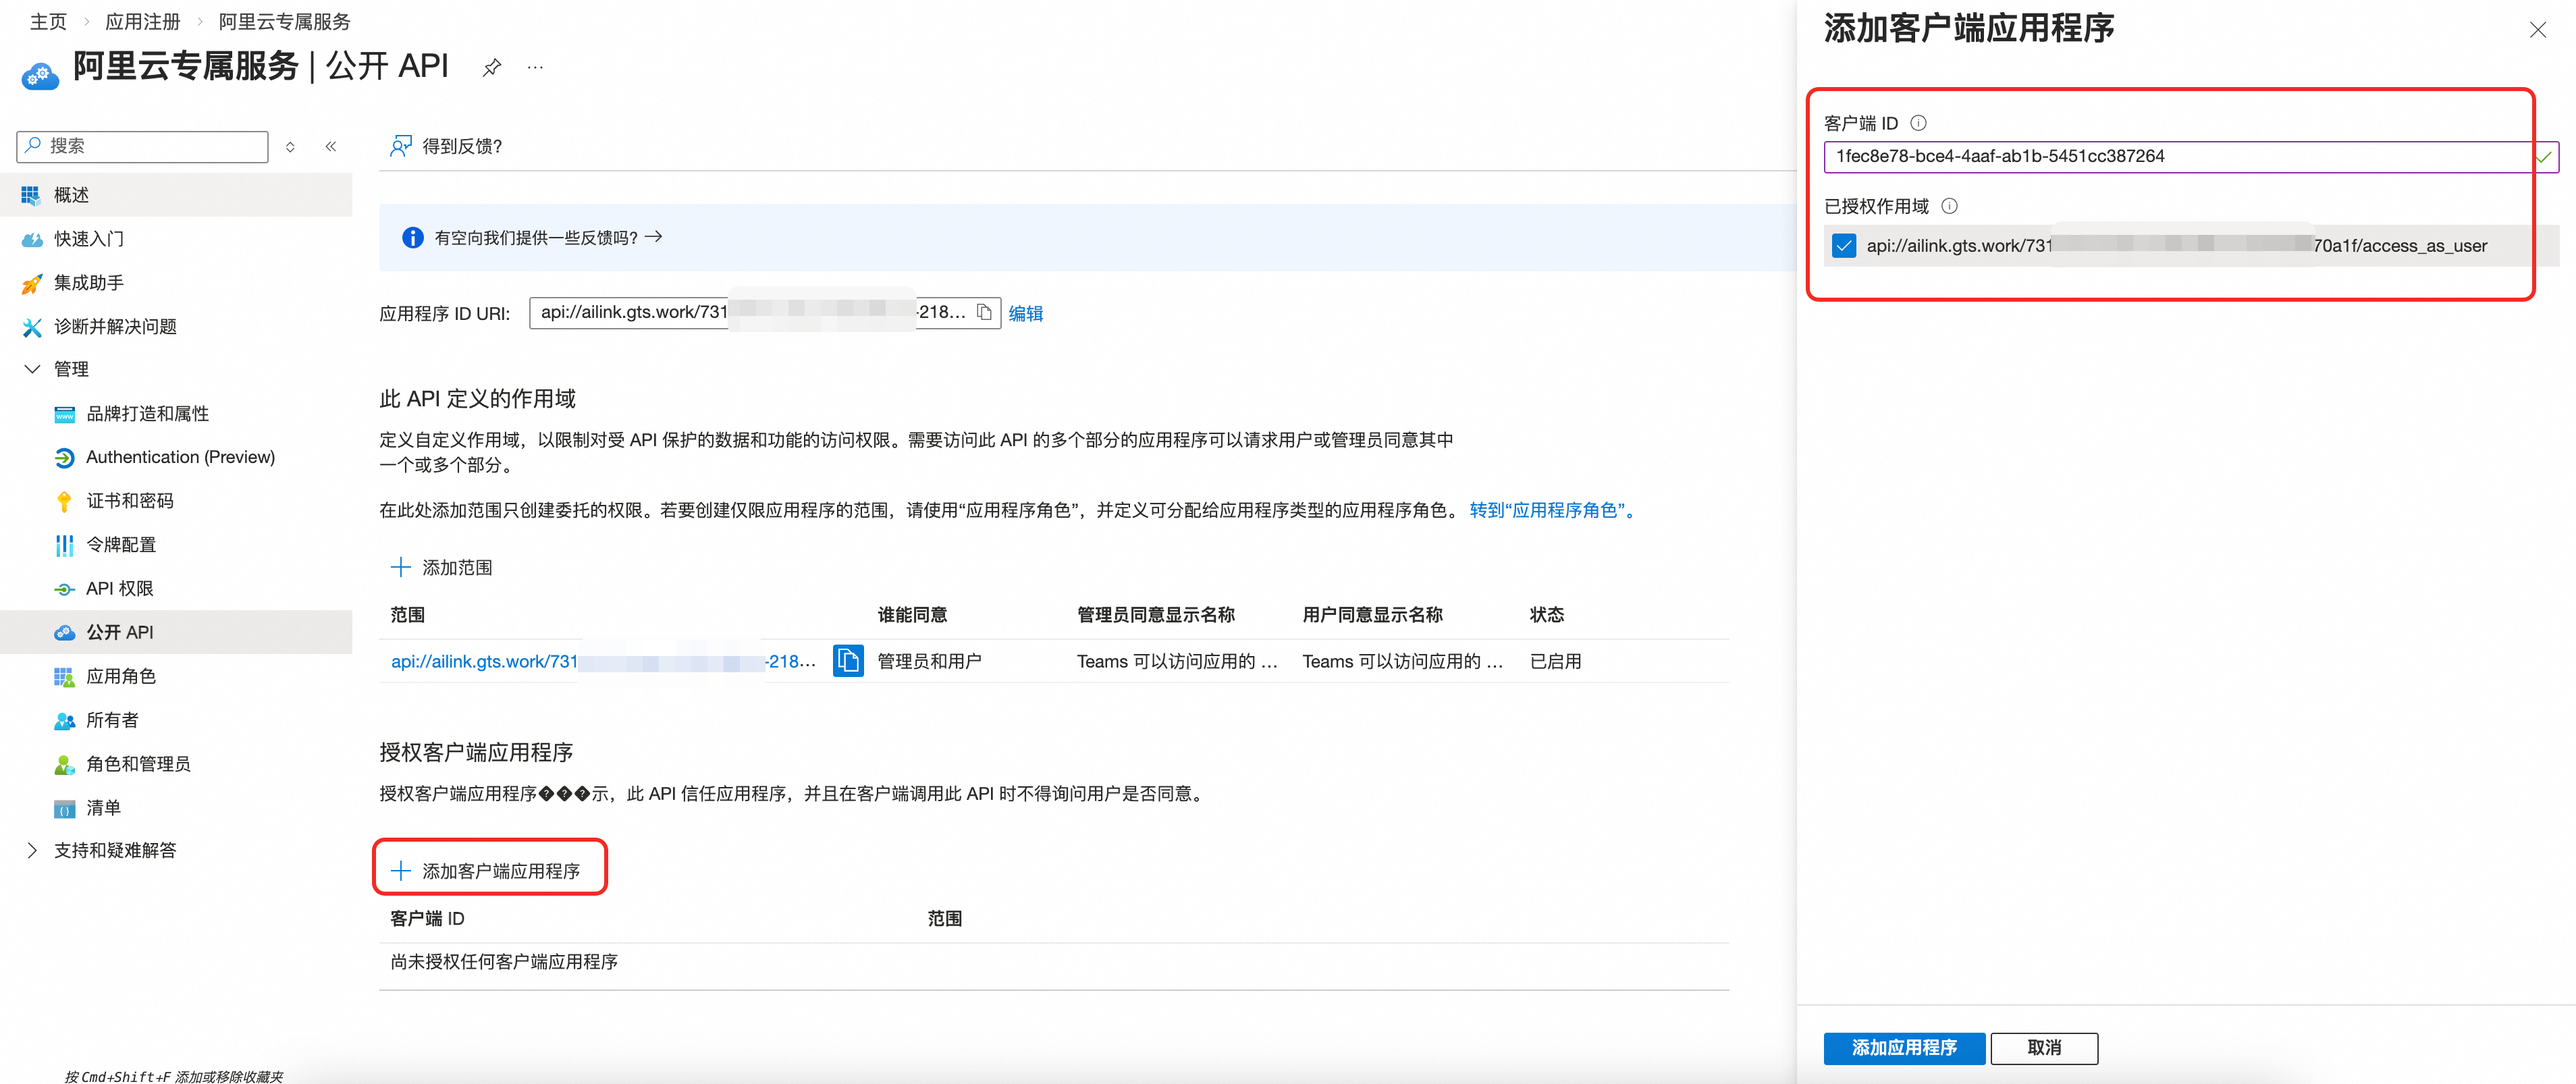Click 添加客户端应用程序 button

(489, 870)
